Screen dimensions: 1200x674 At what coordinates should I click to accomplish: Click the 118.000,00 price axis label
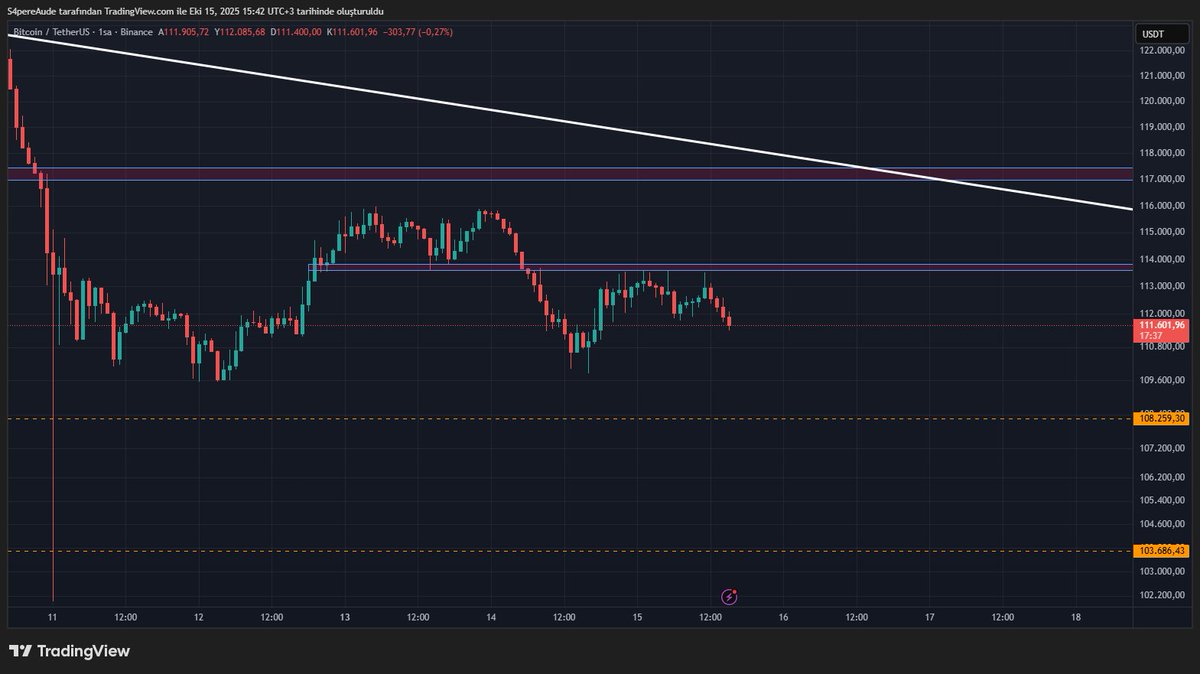pyautogui.click(x=1162, y=153)
